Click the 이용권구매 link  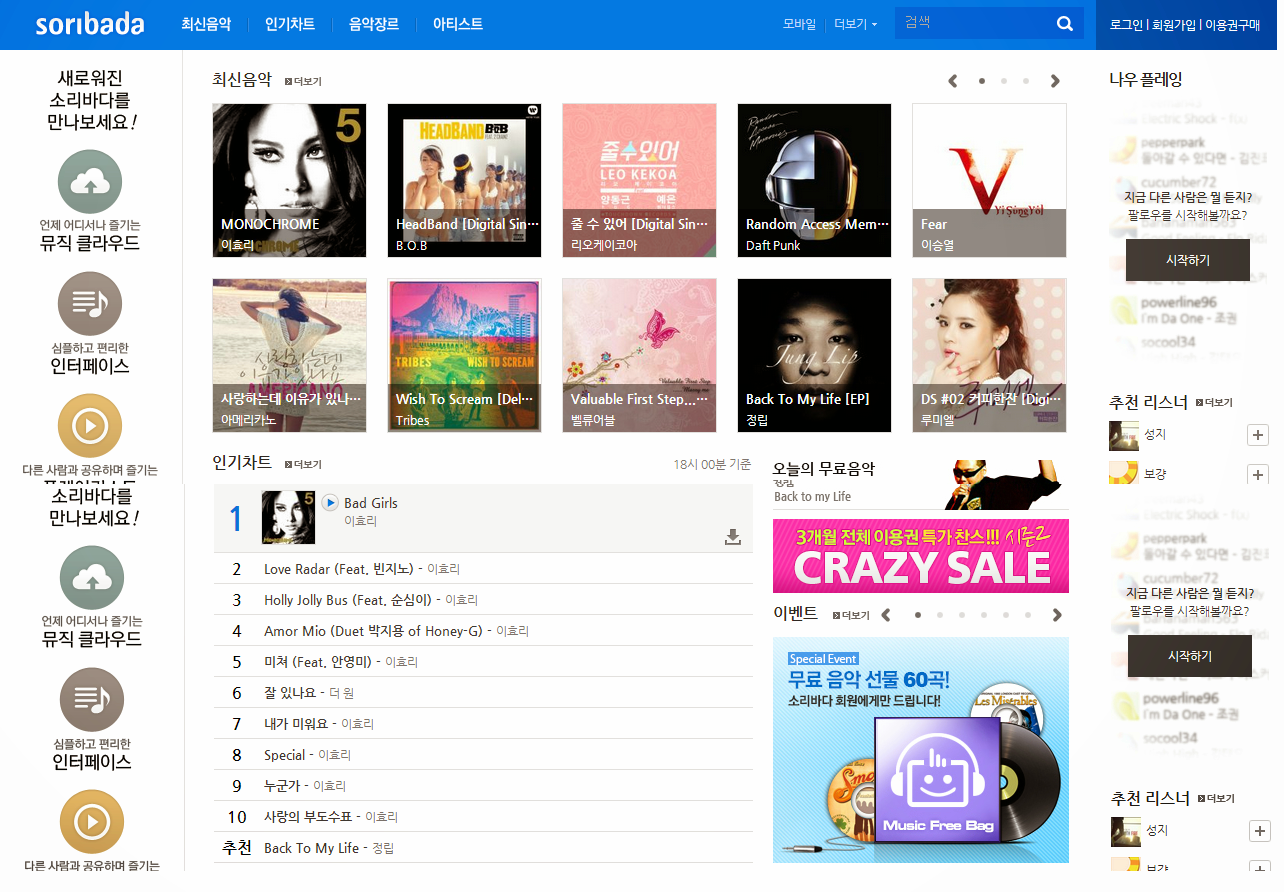coord(1233,25)
